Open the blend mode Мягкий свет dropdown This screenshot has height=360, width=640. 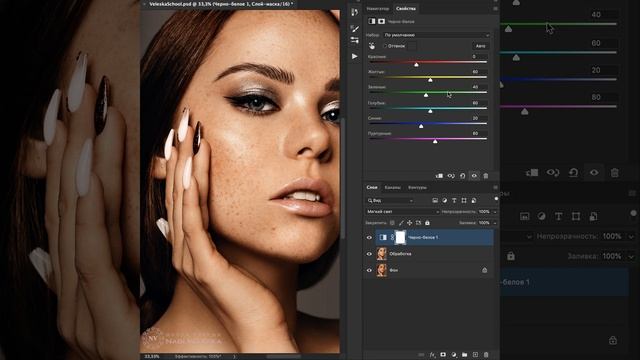coord(402,212)
